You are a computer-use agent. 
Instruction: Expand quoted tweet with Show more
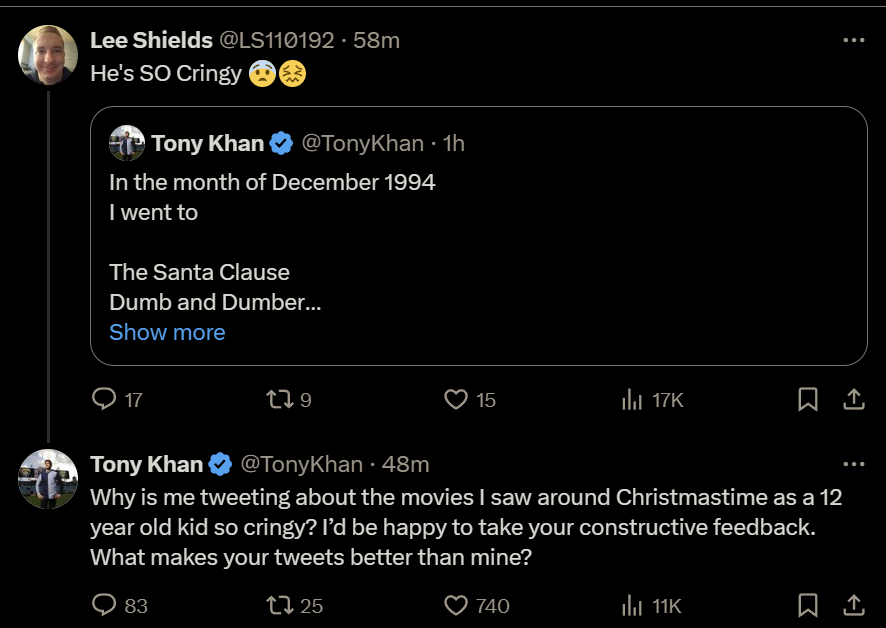coord(167,332)
